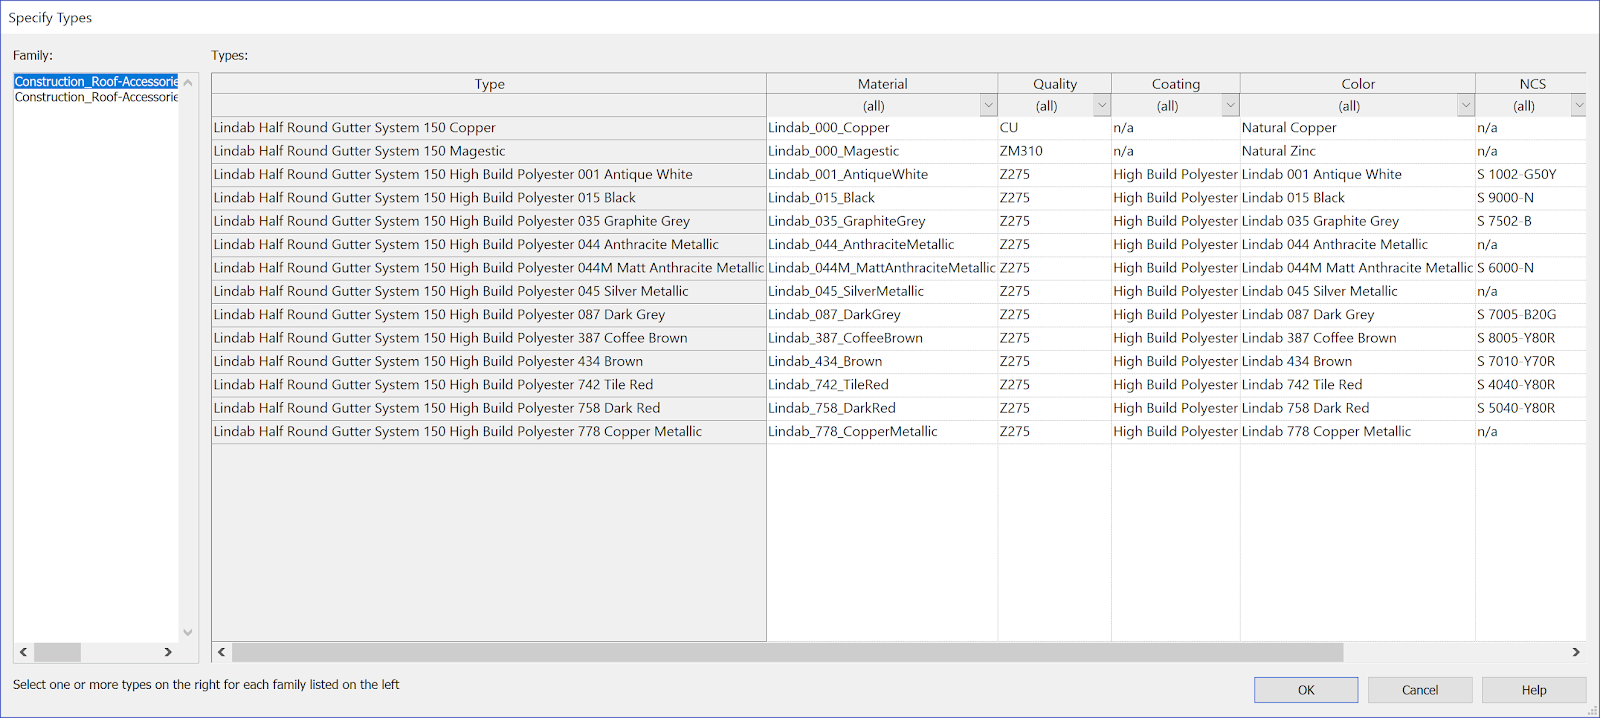This screenshot has width=1600, height=718.
Task: Select type '001 Antique White' row
Action: point(489,174)
